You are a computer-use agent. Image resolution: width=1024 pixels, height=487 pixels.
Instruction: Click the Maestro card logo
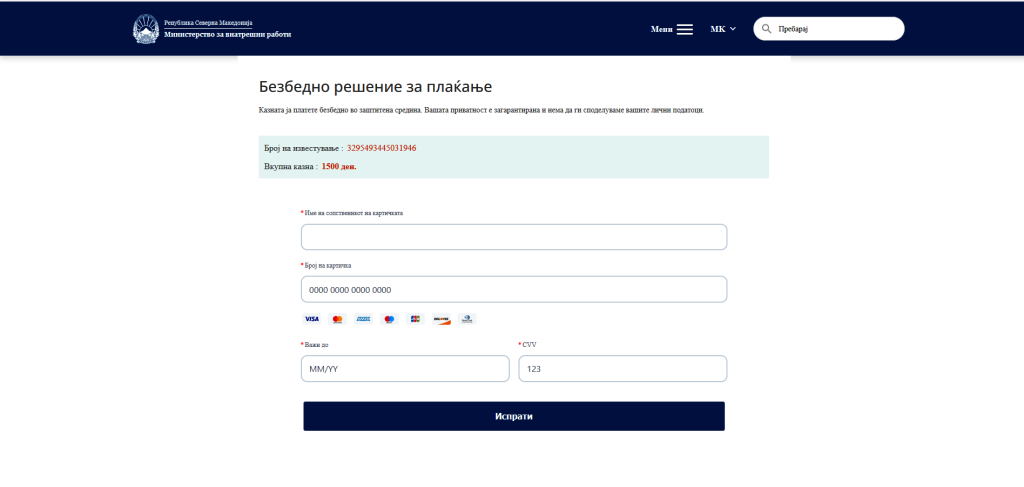(389, 319)
